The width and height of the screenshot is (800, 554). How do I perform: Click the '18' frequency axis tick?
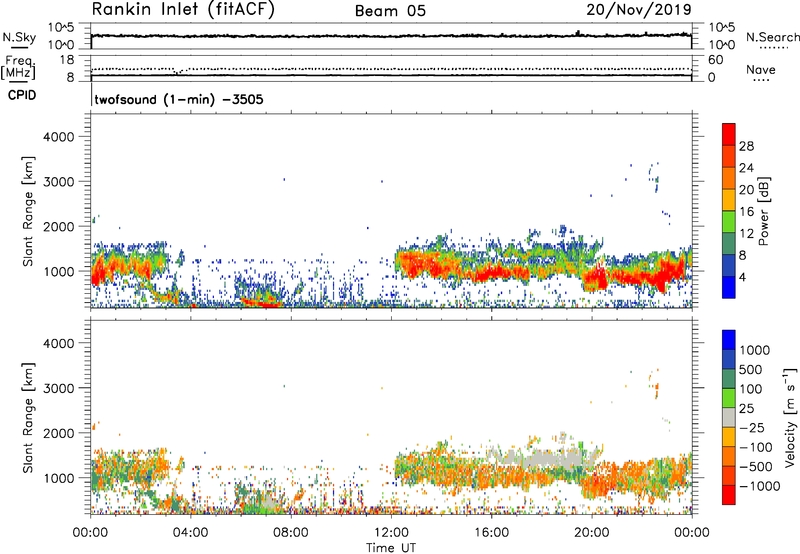pyautogui.click(x=66, y=60)
